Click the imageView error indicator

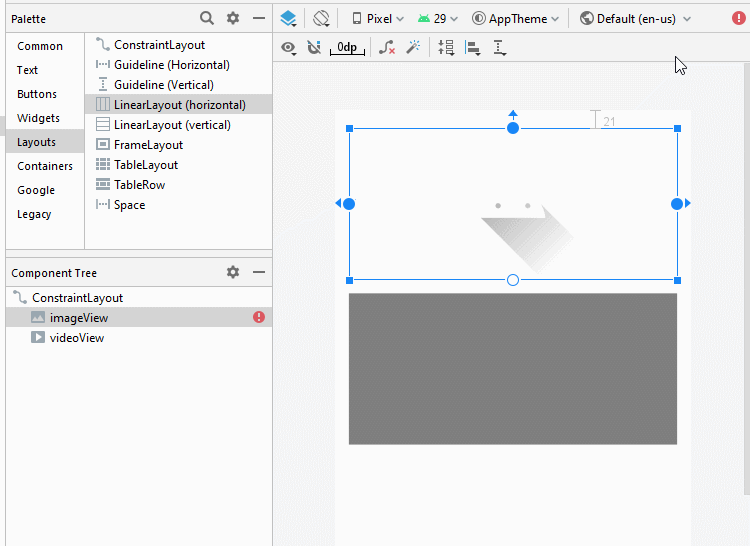pyautogui.click(x=259, y=317)
